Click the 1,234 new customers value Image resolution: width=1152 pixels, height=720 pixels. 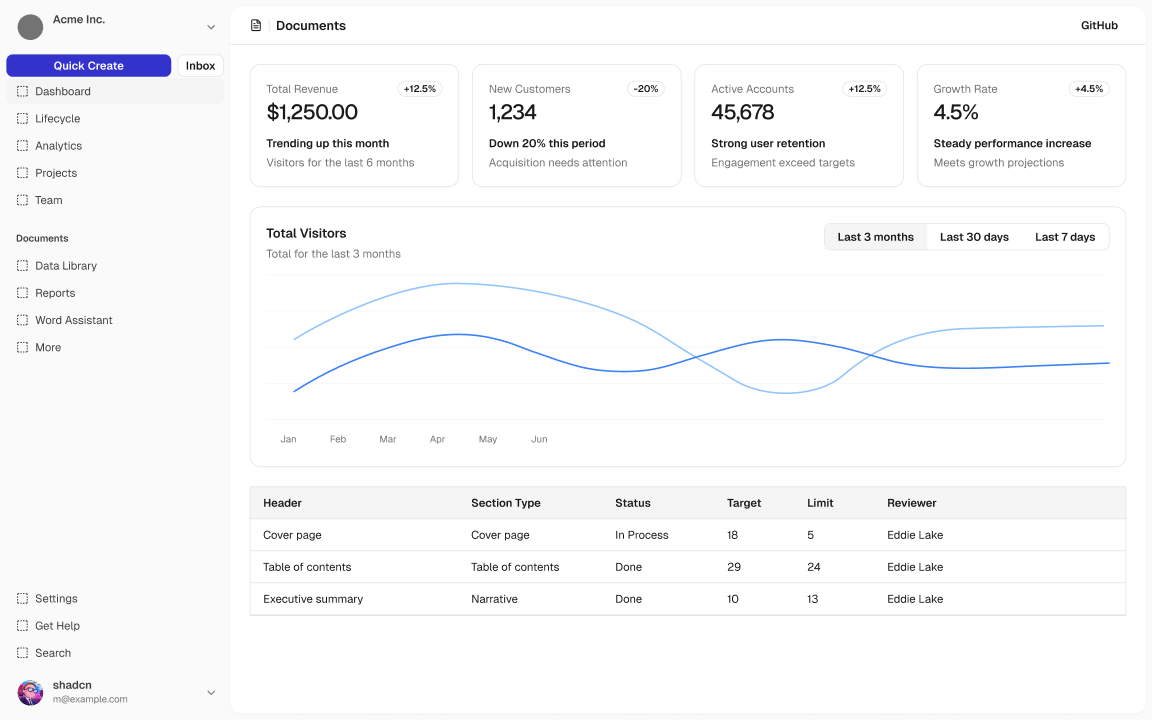coord(513,112)
